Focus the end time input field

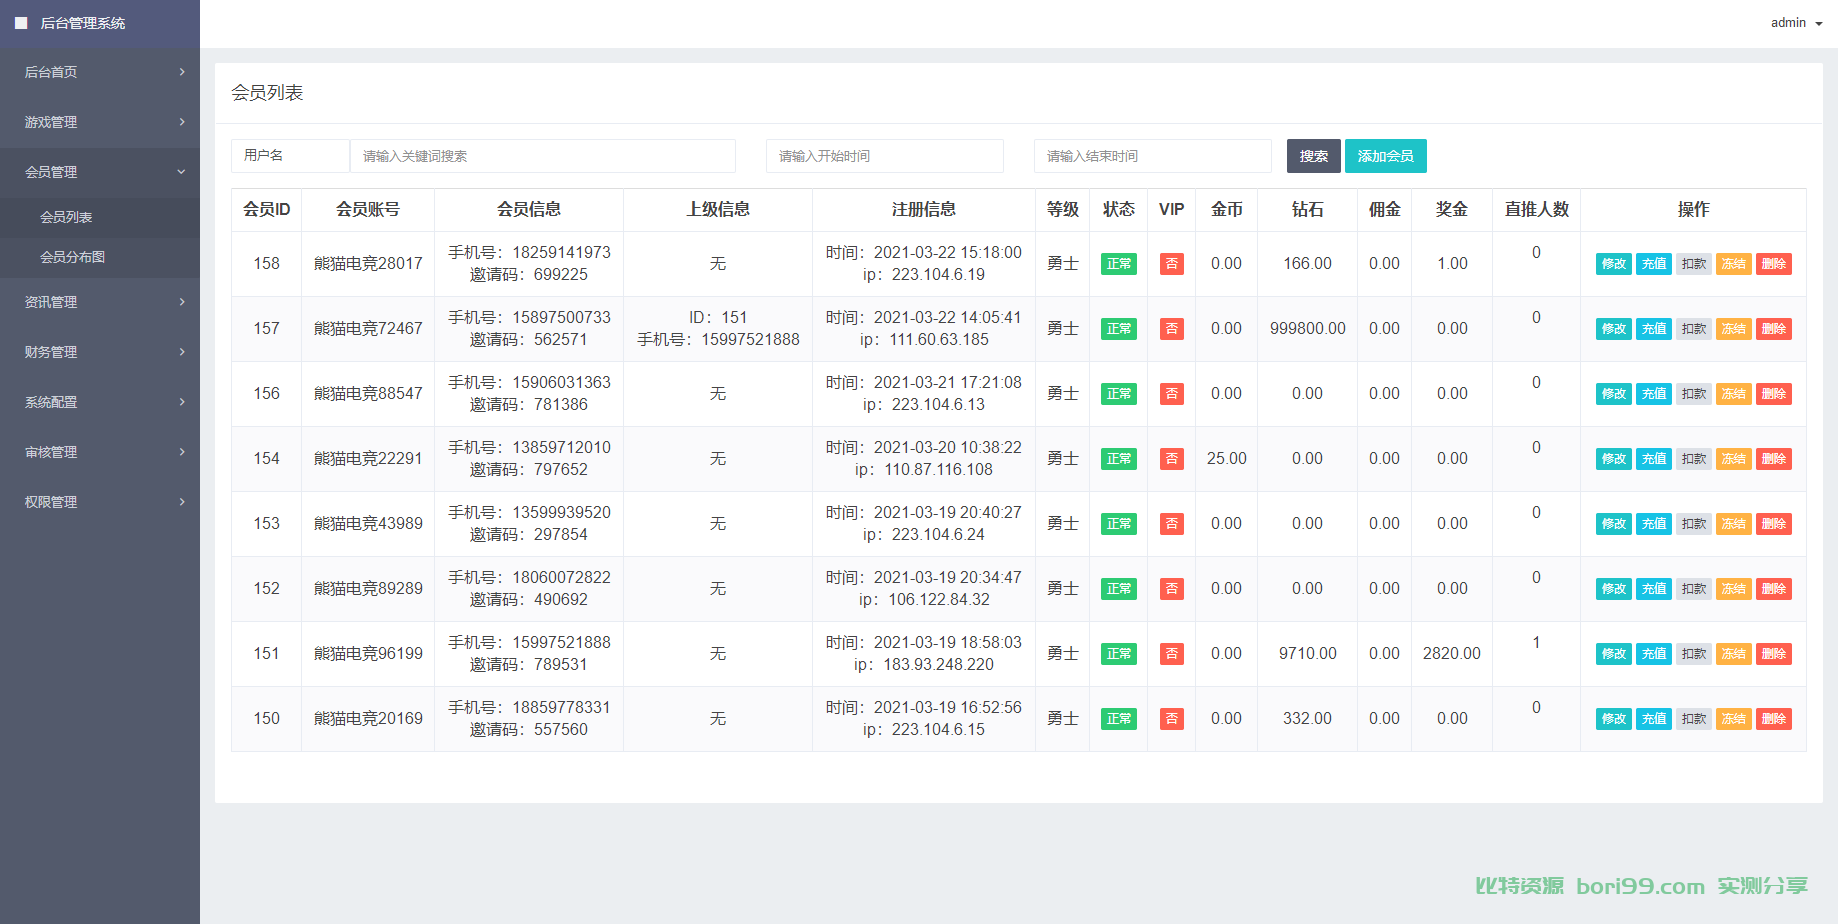tap(1153, 156)
